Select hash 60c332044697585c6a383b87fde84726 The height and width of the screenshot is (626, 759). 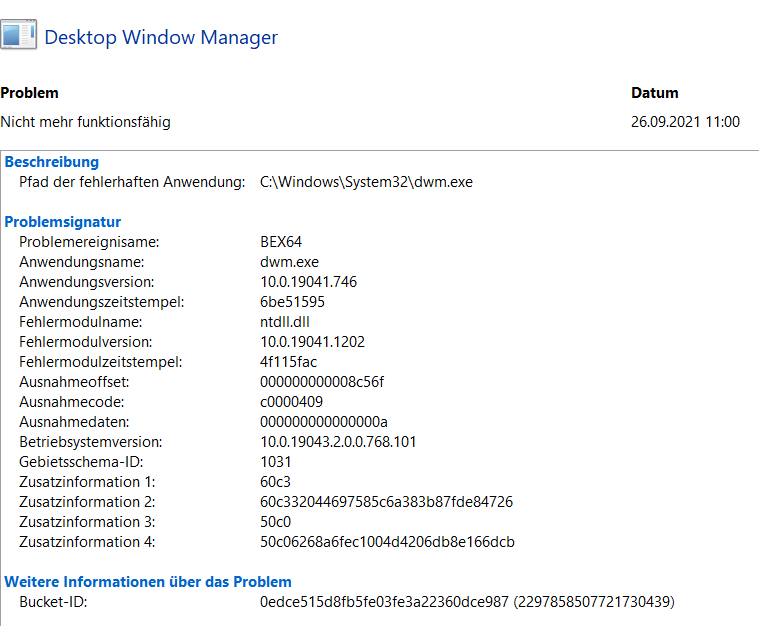386,502
